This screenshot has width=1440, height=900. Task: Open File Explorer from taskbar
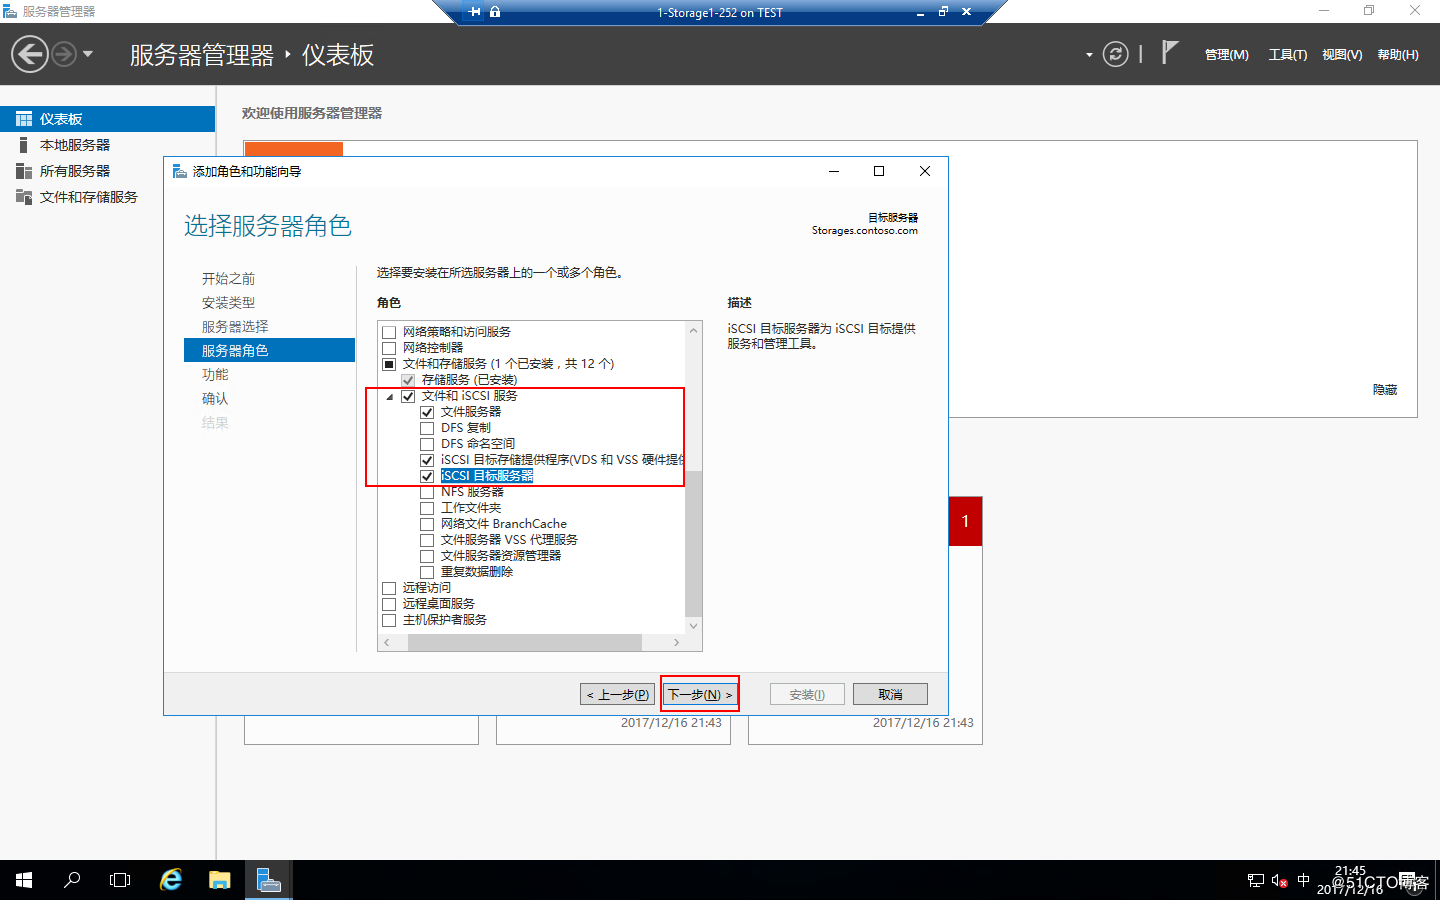click(220, 880)
